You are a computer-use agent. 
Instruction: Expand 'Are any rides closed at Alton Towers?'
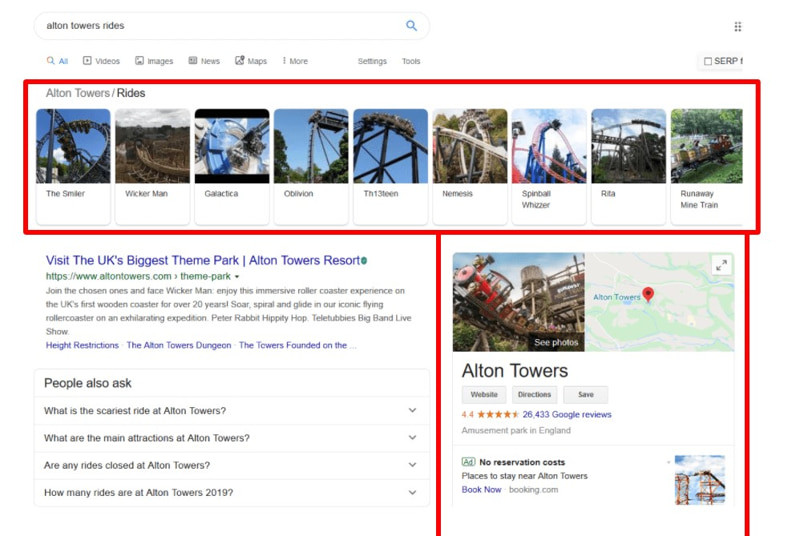(231, 465)
